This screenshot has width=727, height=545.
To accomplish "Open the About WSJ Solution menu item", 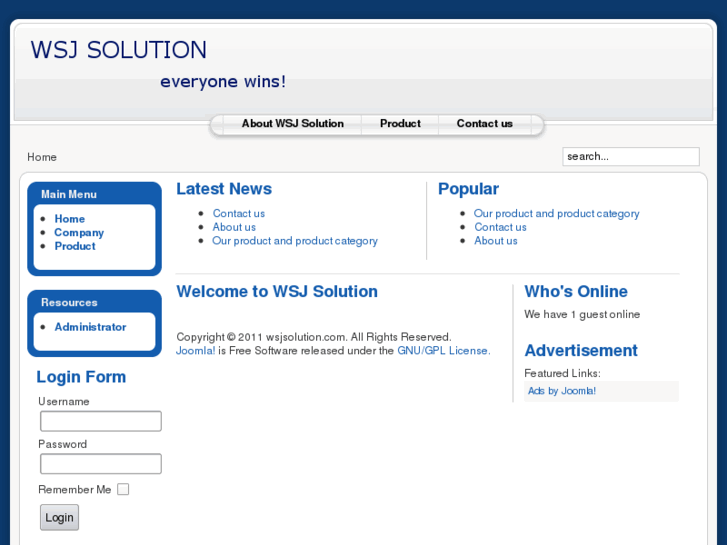I will (293, 123).
